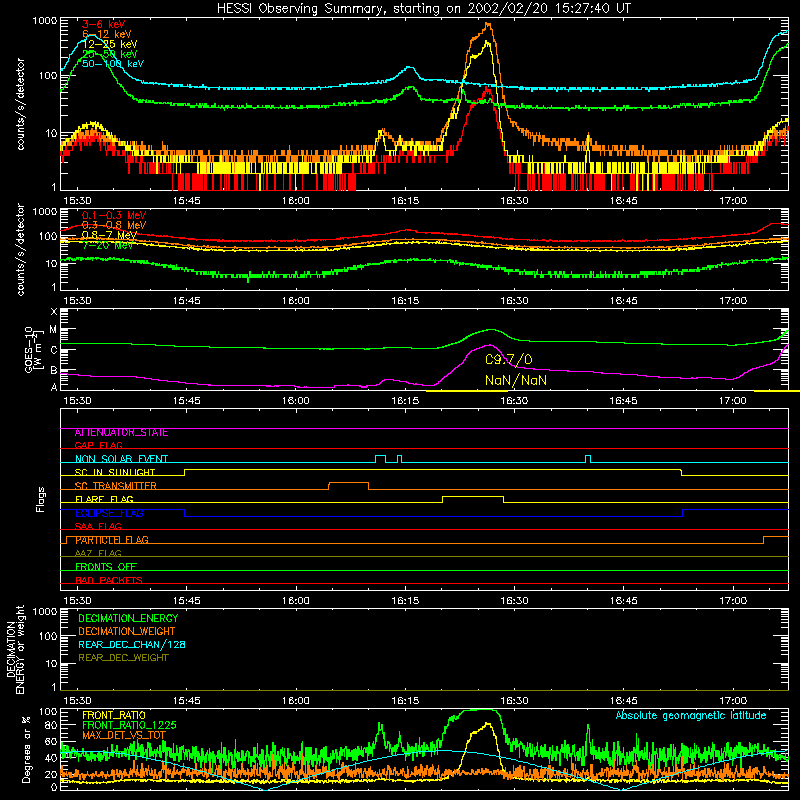
Task: Click the 7-20 MeV legend label
Action: pyautogui.click(x=107, y=245)
